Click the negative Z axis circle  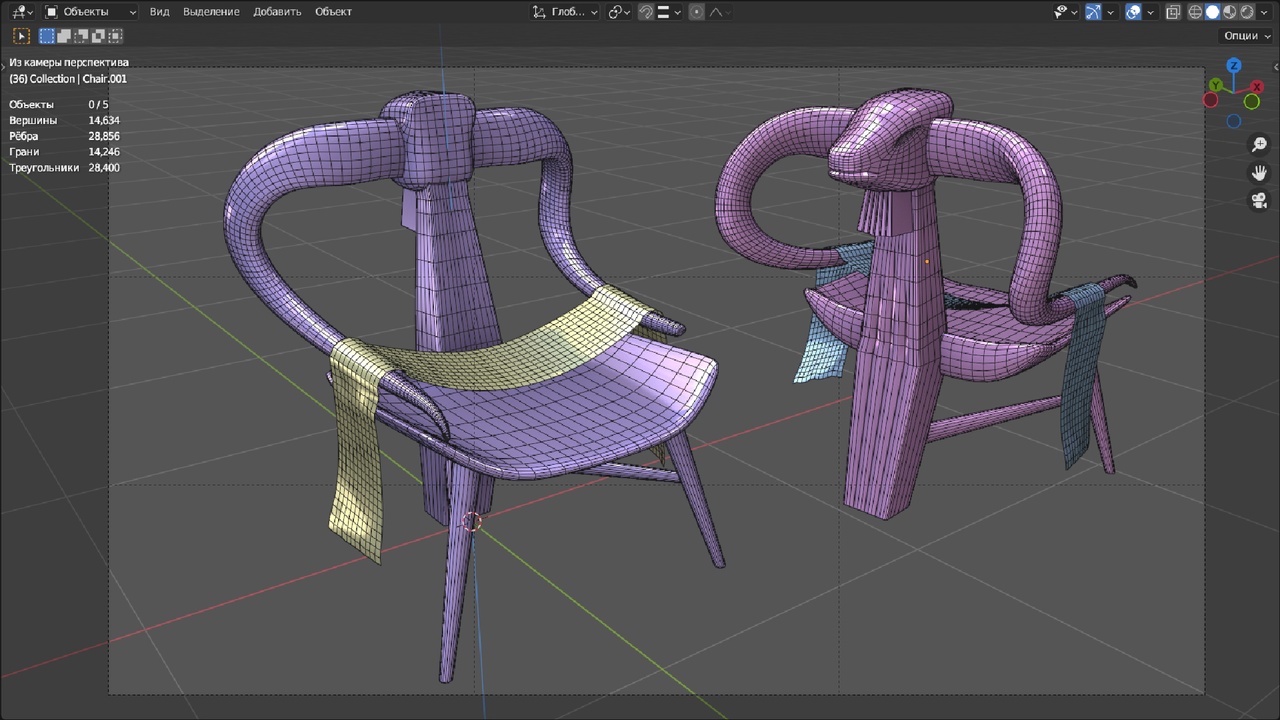1234,122
